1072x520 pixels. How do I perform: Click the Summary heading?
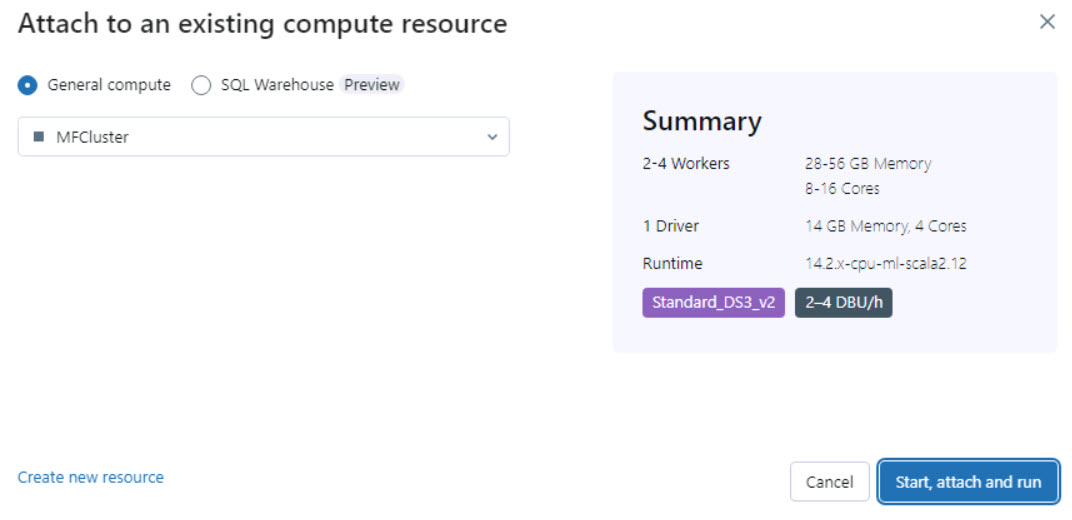tap(702, 121)
